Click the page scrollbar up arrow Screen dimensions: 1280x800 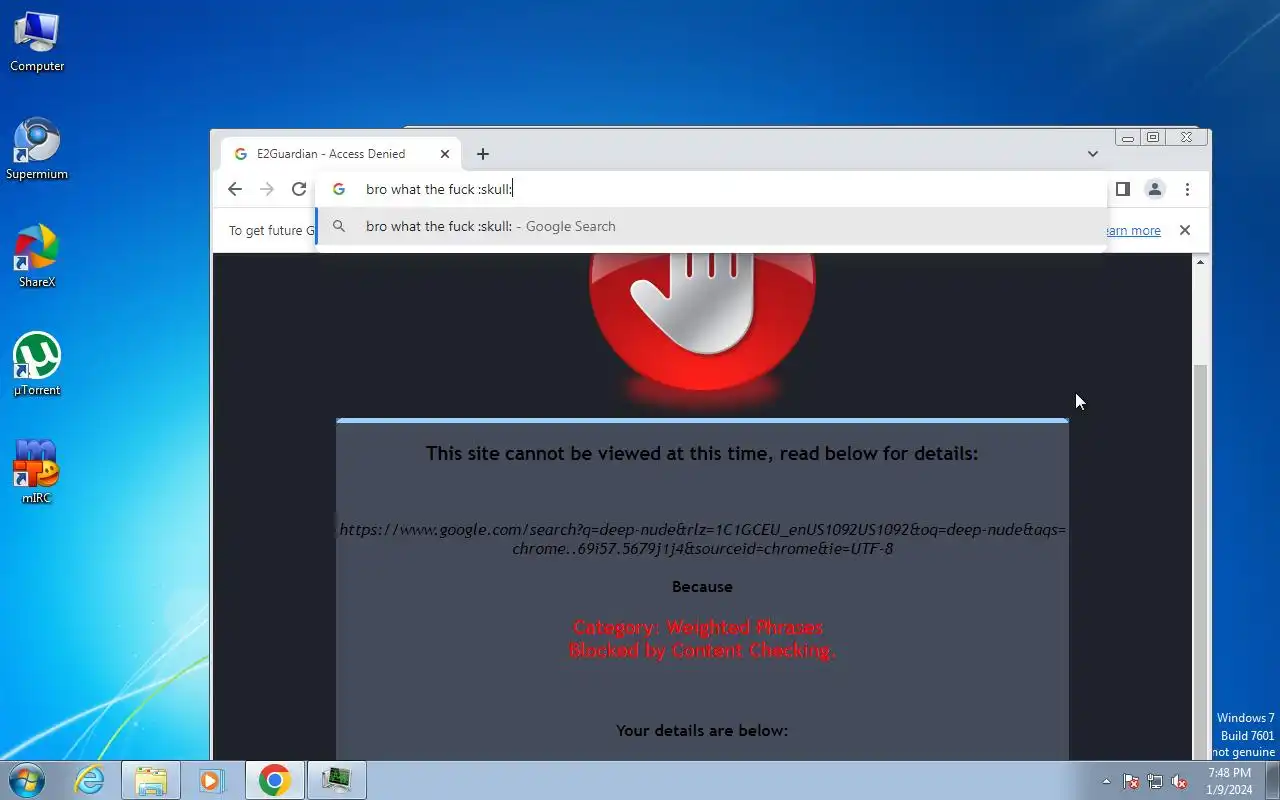1201,262
